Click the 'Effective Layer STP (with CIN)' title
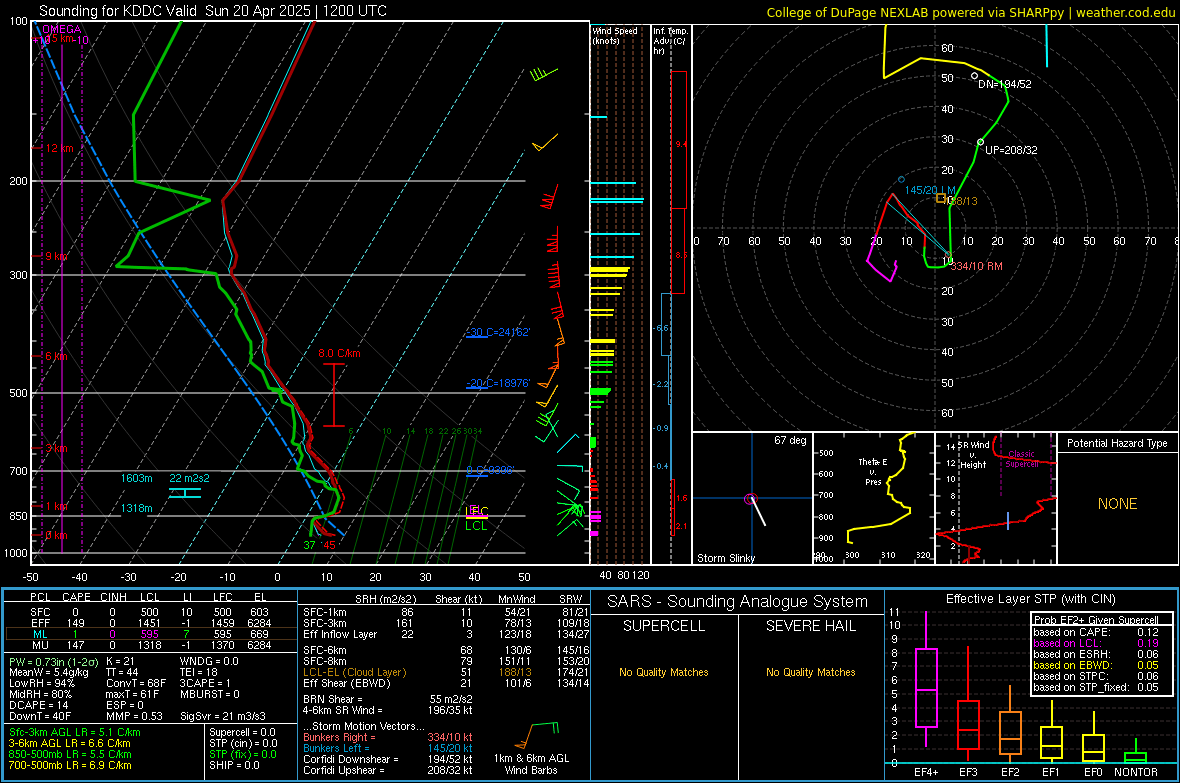The height and width of the screenshot is (783, 1180). pos(1030,599)
